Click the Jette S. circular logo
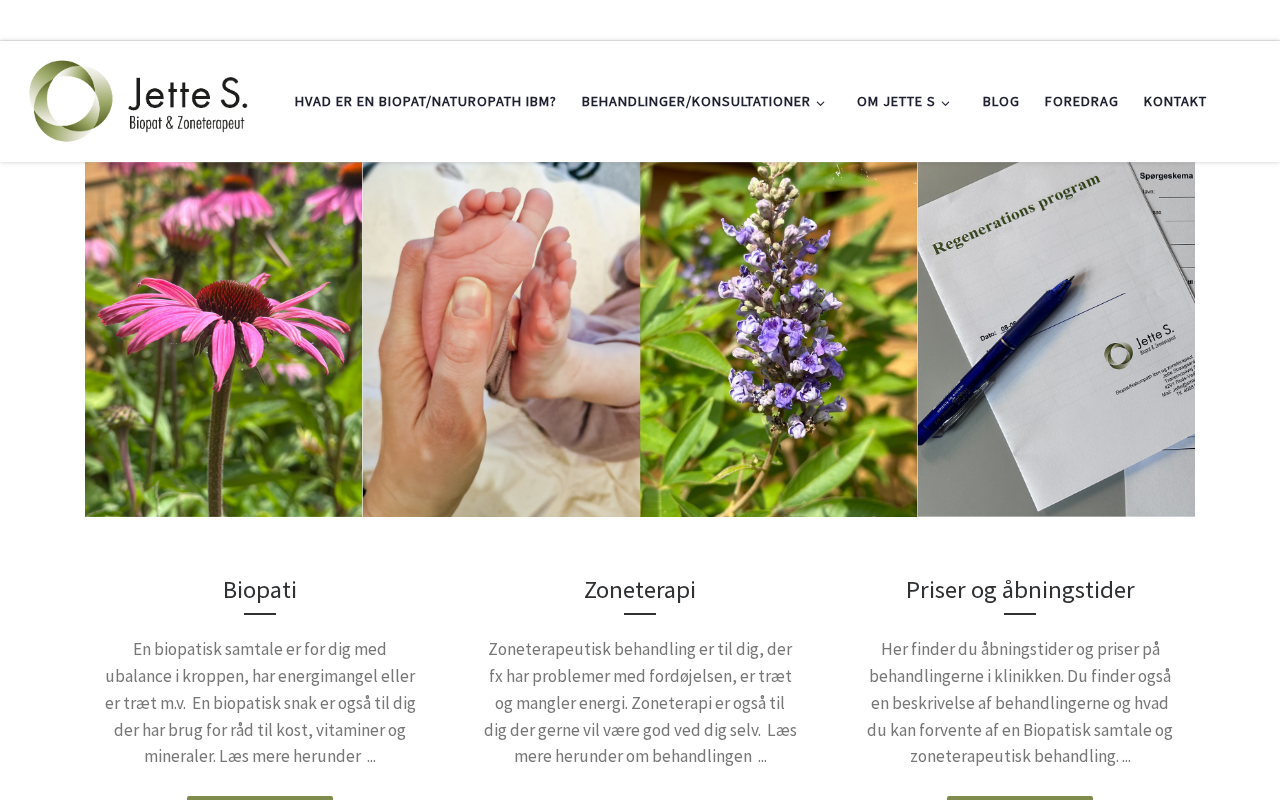 click(x=71, y=101)
